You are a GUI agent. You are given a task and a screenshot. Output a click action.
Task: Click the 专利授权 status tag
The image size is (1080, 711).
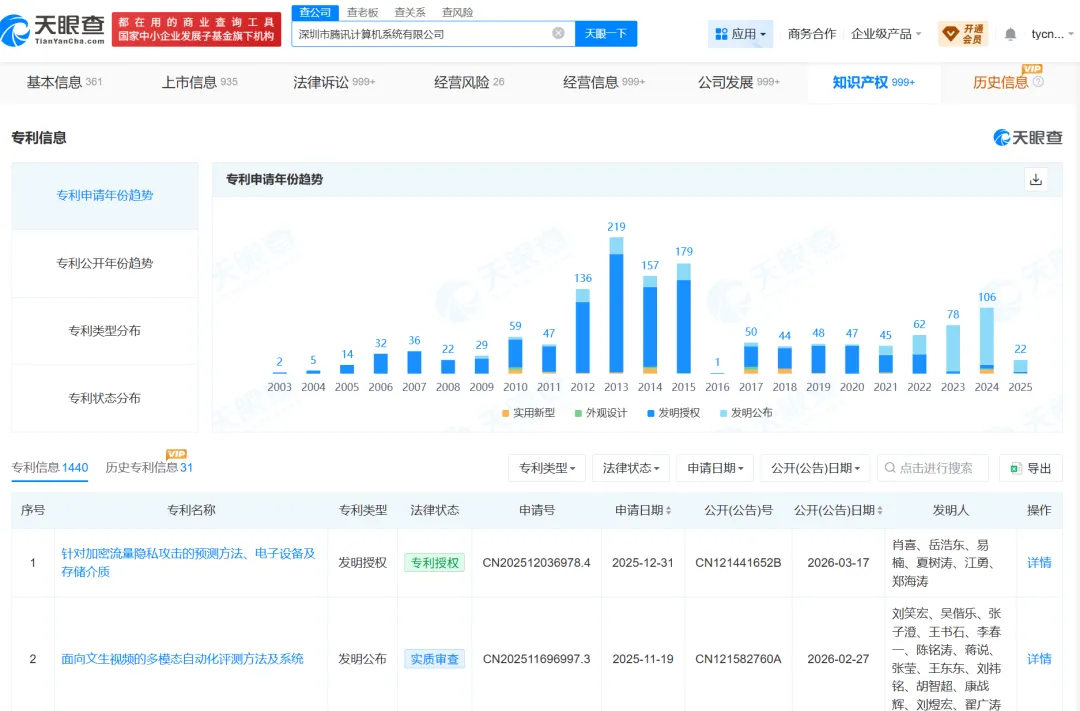(x=435, y=563)
